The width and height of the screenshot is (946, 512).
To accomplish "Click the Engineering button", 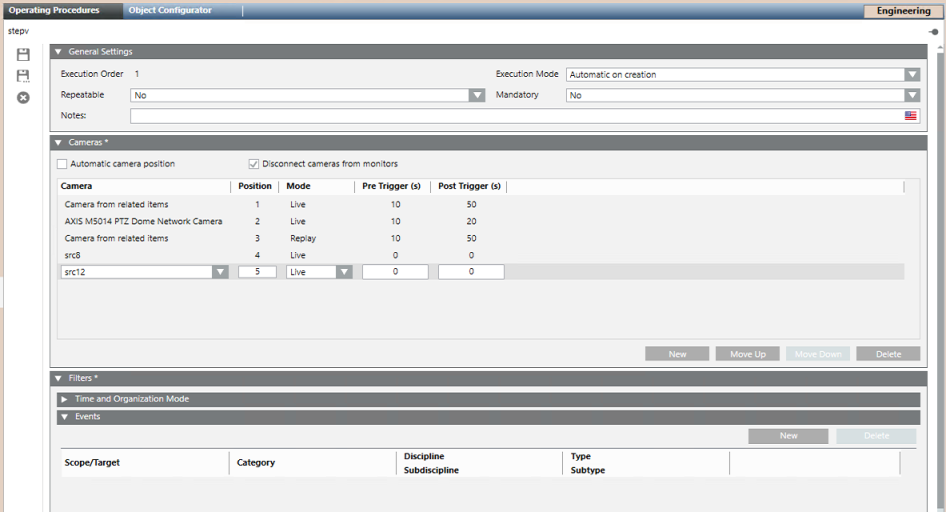I will tap(902, 11).
